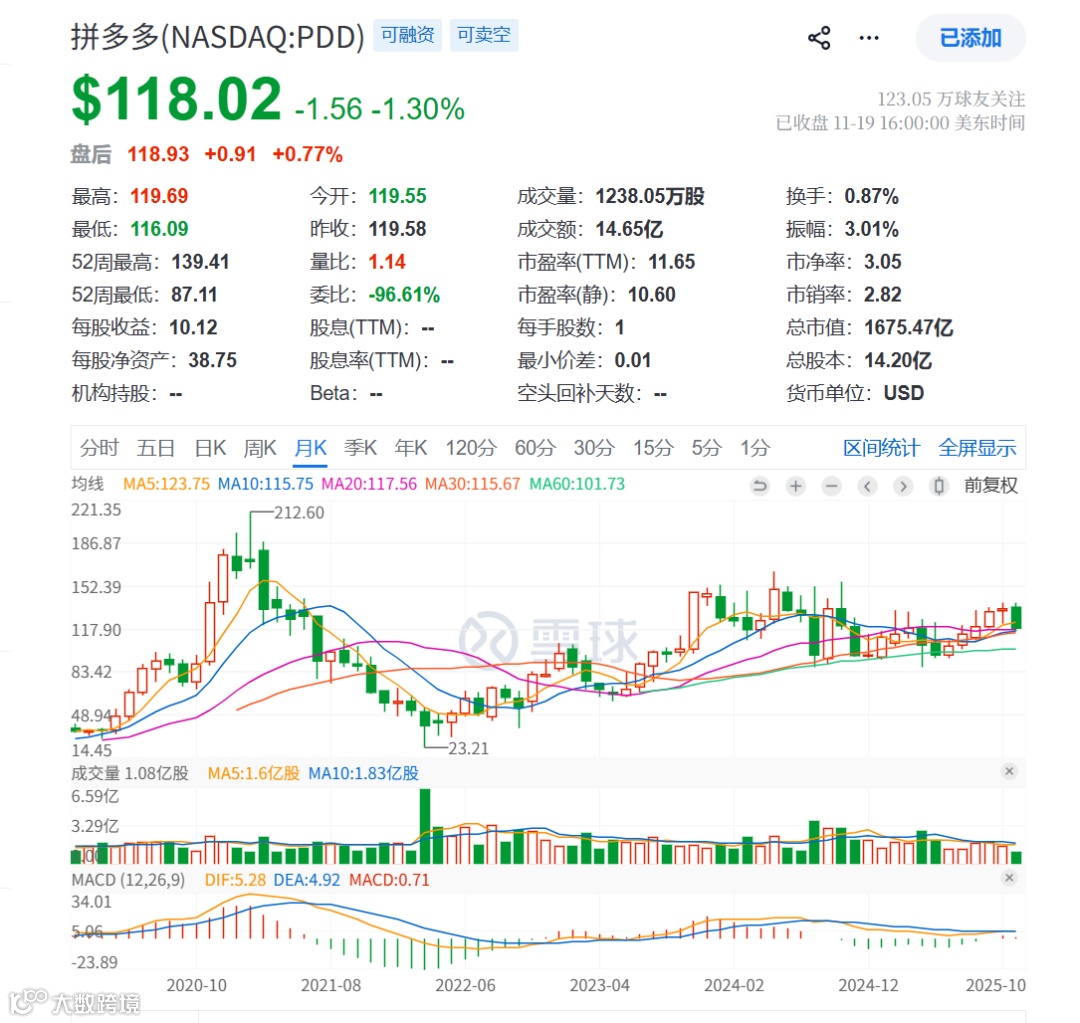
Task: Click the pan right chevron icon
Action: [x=903, y=486]
